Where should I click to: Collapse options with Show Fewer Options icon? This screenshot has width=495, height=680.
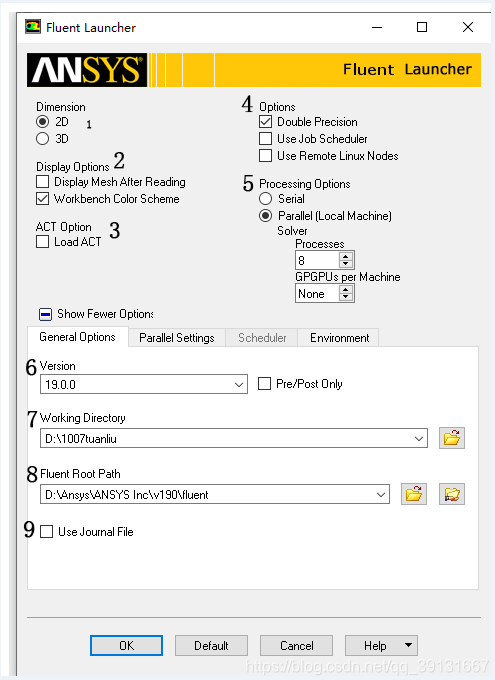[46, 314]
